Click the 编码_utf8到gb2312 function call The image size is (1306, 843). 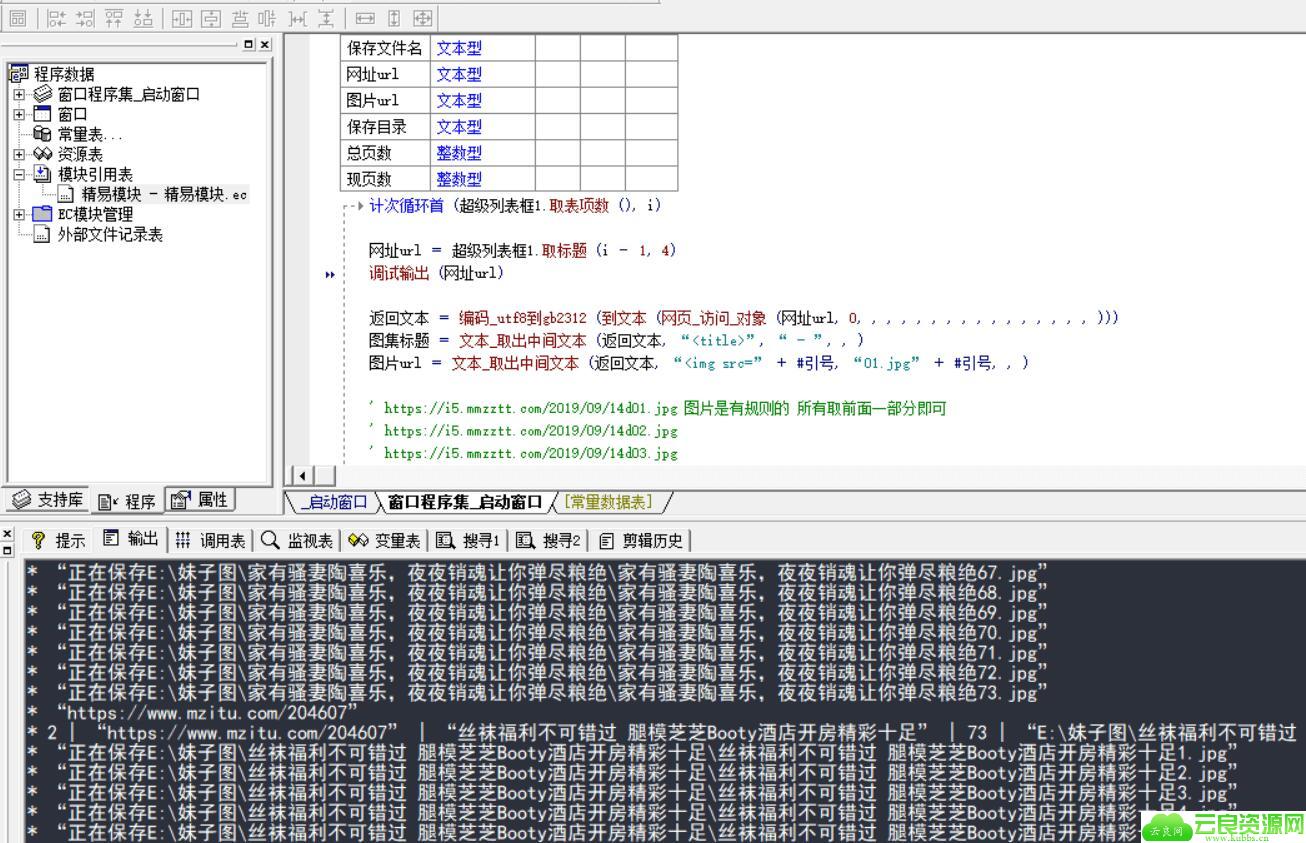pyautogui.click(x=524, y=318)
